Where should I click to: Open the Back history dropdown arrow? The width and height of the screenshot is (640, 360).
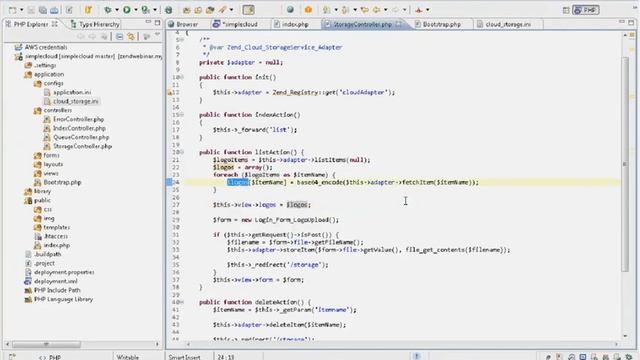pyautogui.click(x=385, y=10)
